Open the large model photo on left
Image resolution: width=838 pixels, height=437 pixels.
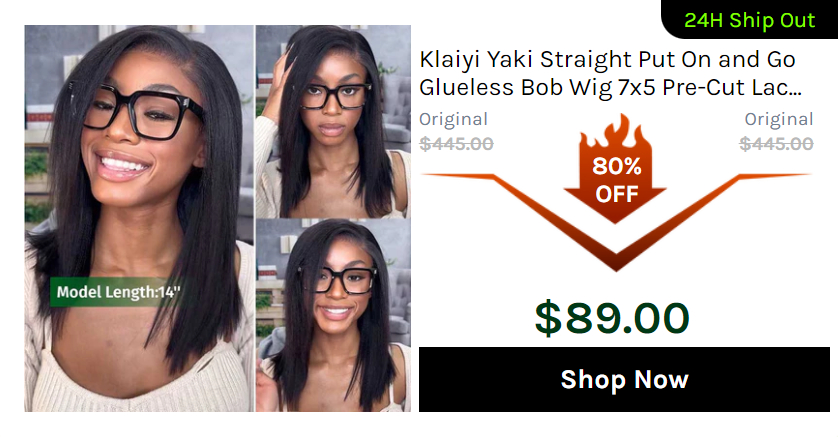tap(139, 218)
